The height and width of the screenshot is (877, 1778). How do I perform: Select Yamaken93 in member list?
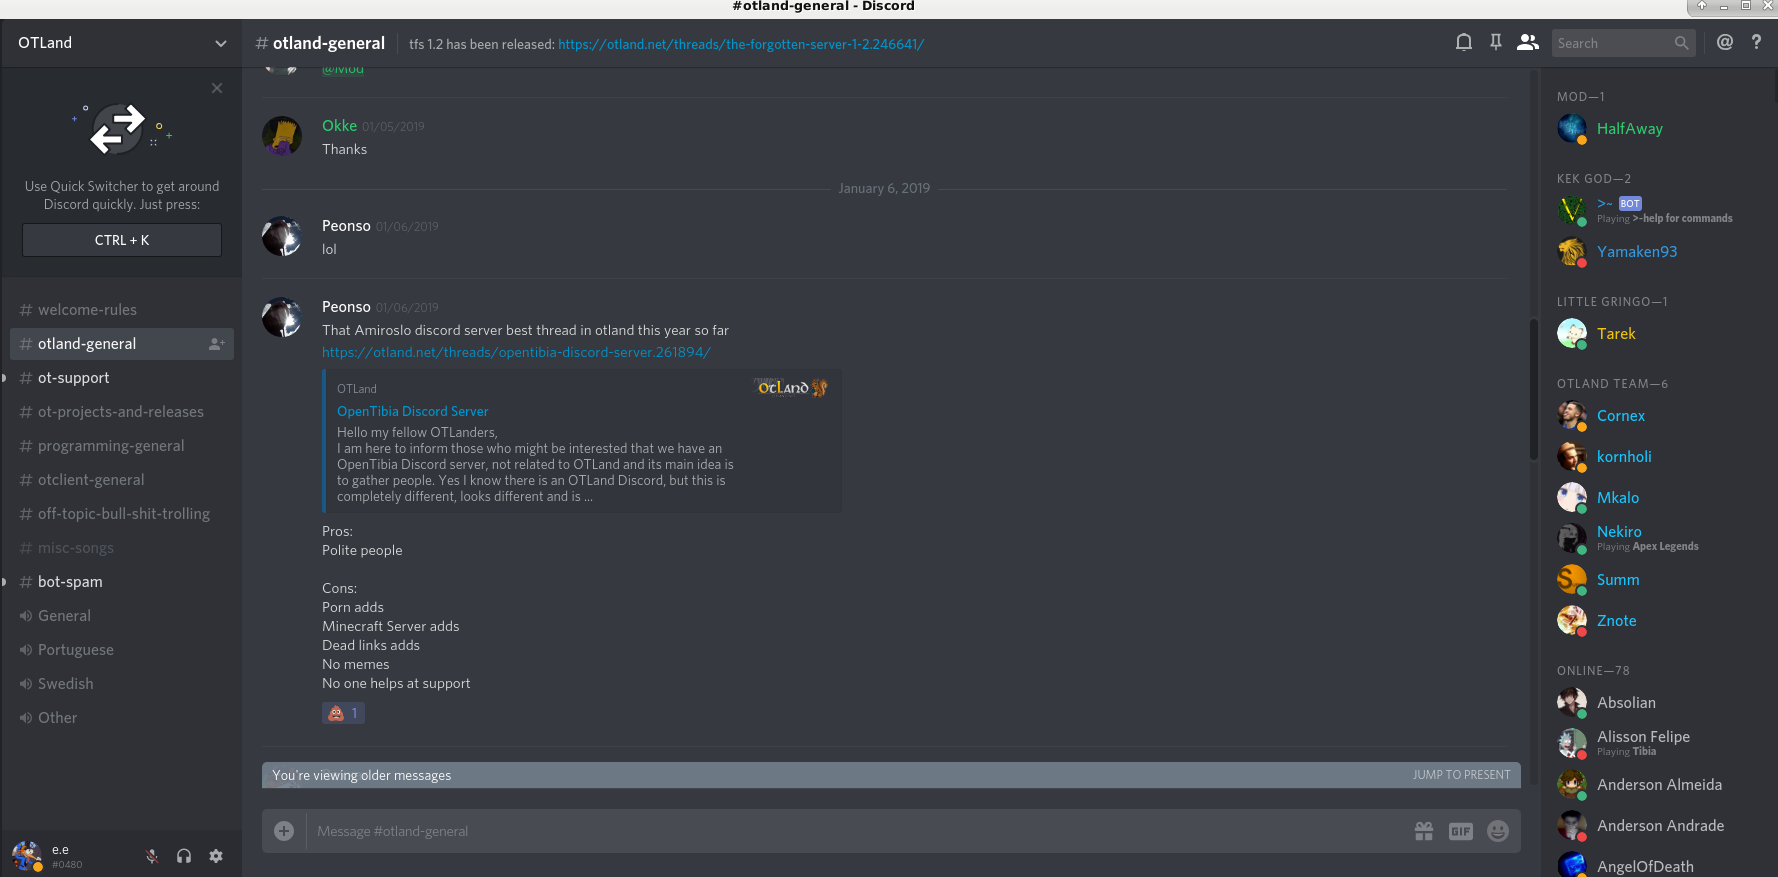[x=1658, y=252]
